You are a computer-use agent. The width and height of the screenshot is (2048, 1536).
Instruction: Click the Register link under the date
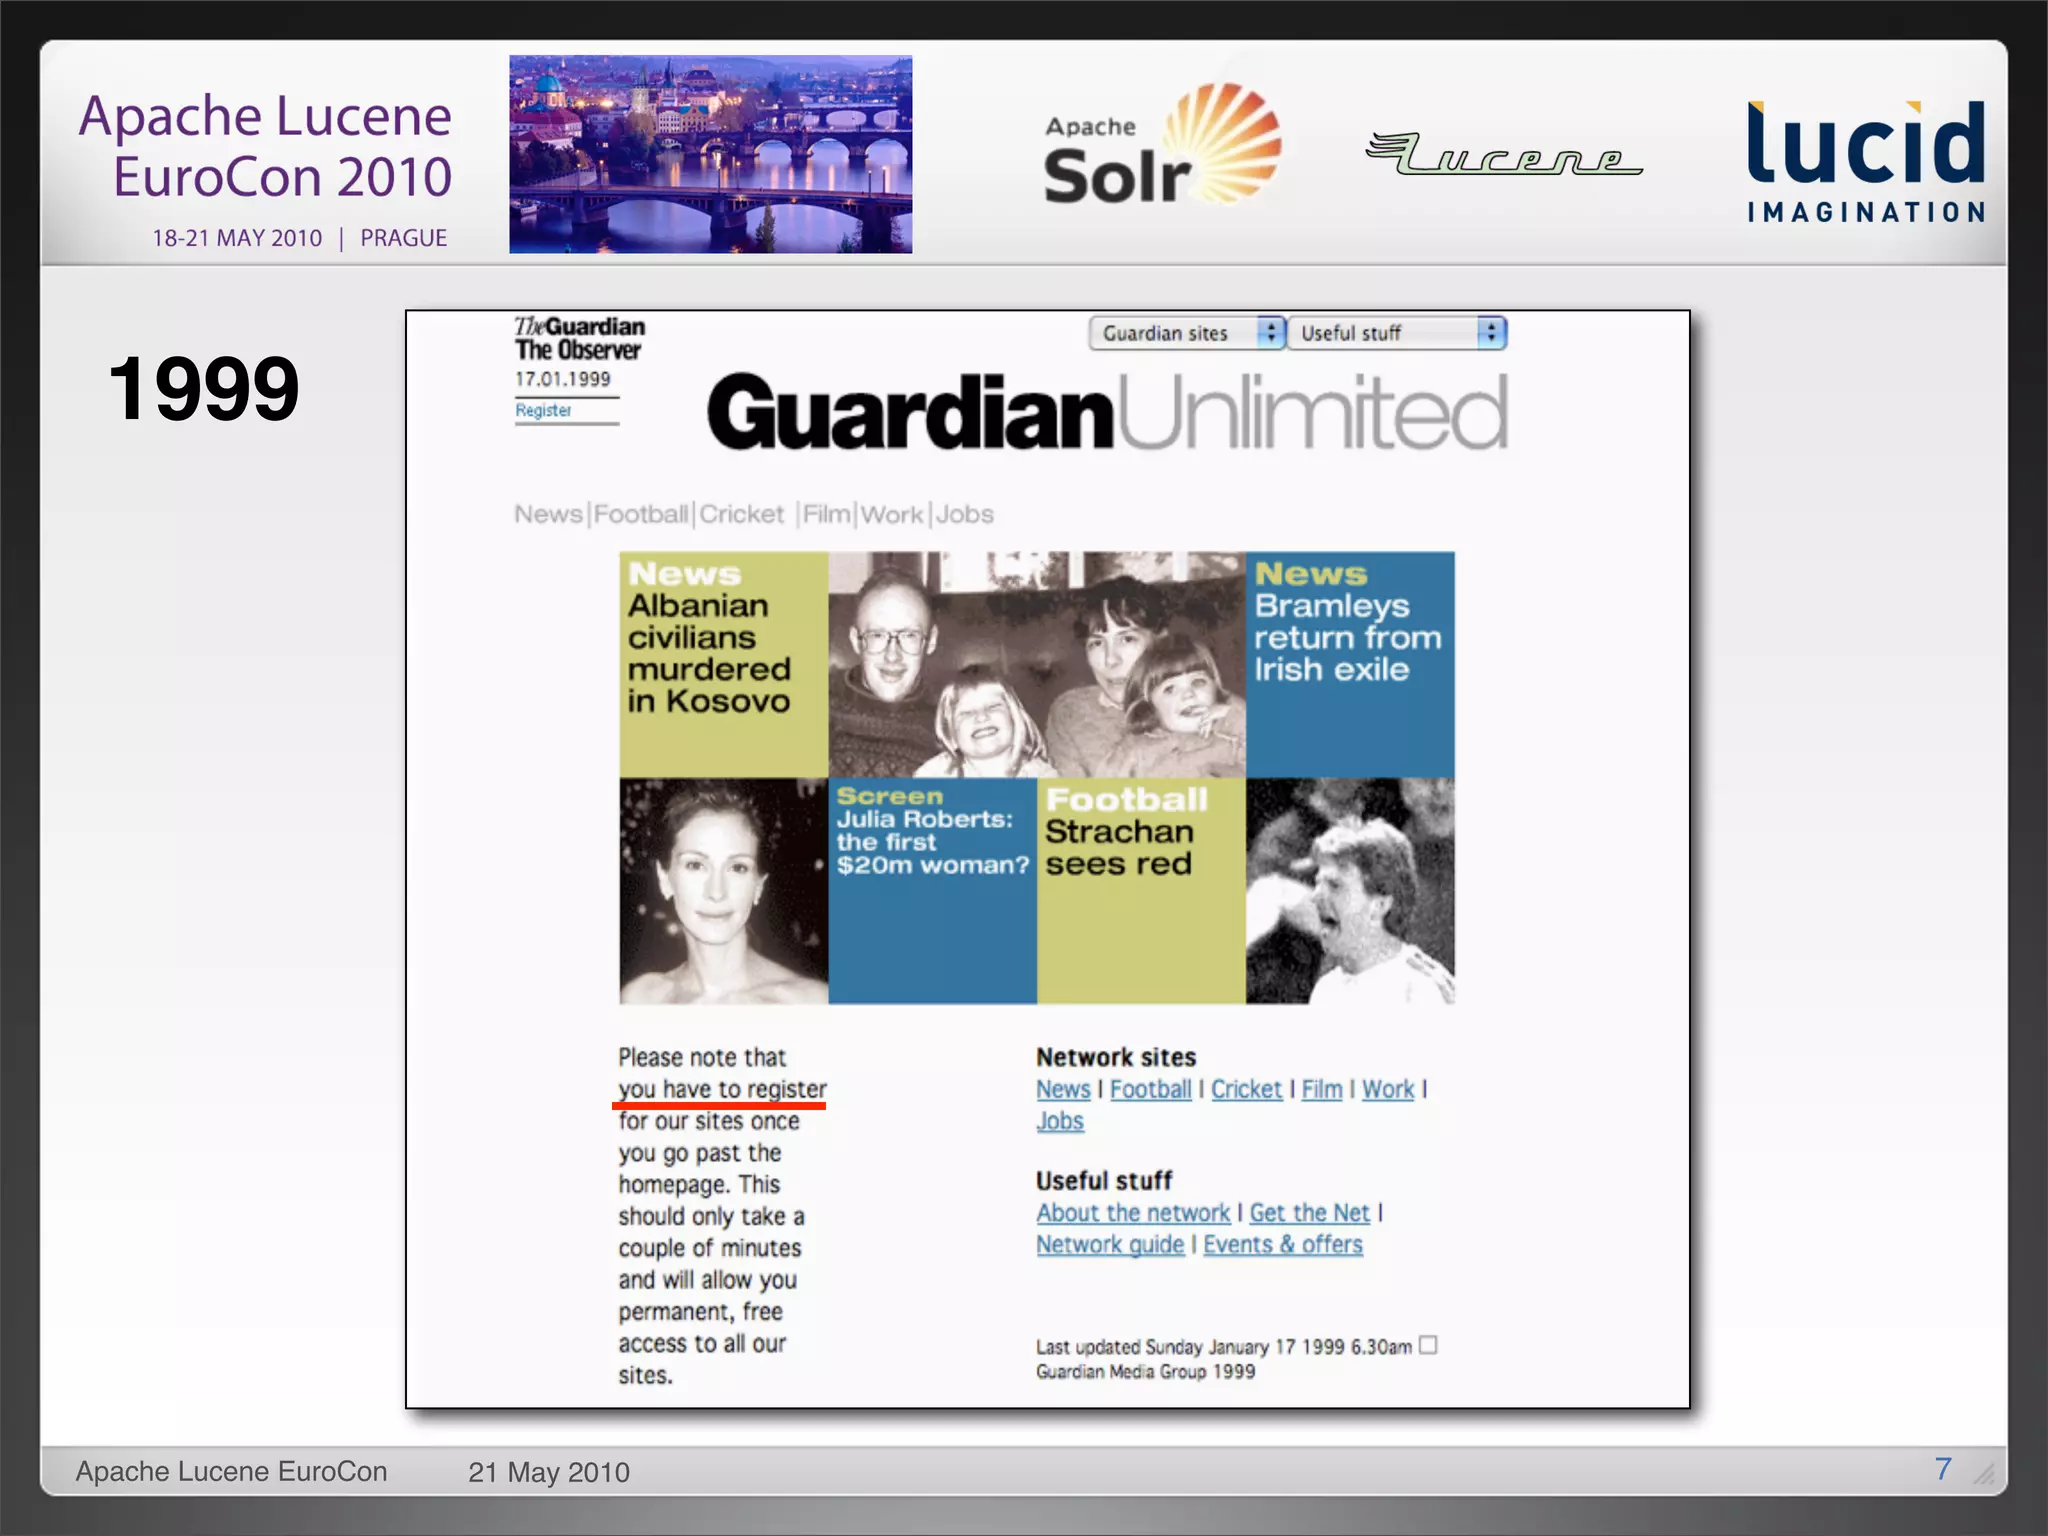click(x=543, y=410)
